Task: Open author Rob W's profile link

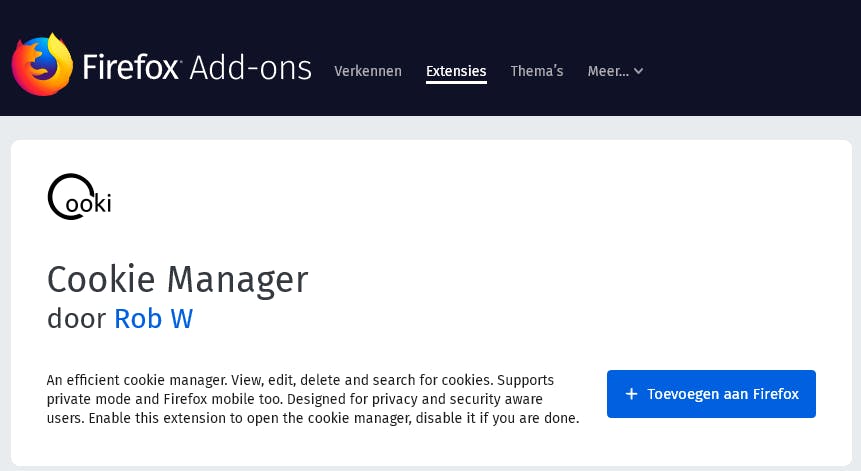Action: click(x=153, y=319)
